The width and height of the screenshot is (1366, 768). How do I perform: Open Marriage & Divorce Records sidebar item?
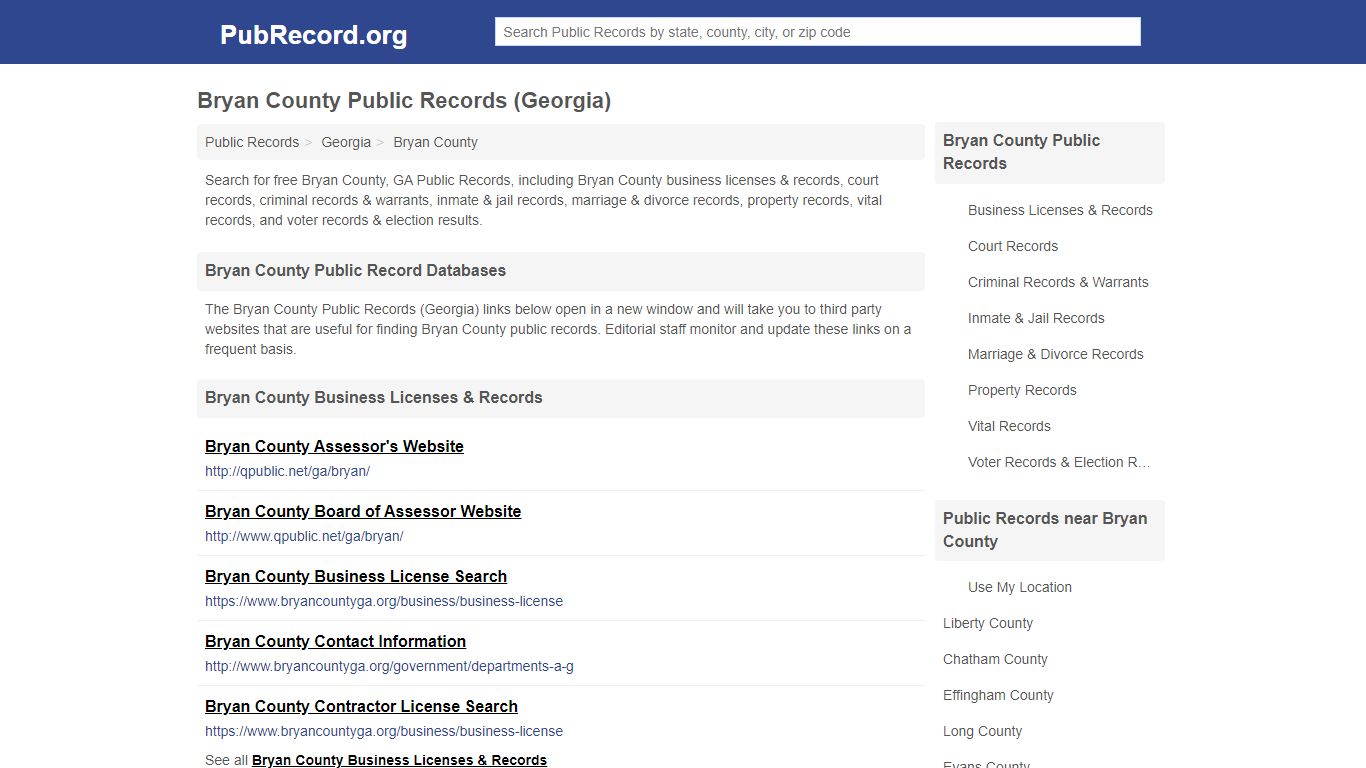1055,354
